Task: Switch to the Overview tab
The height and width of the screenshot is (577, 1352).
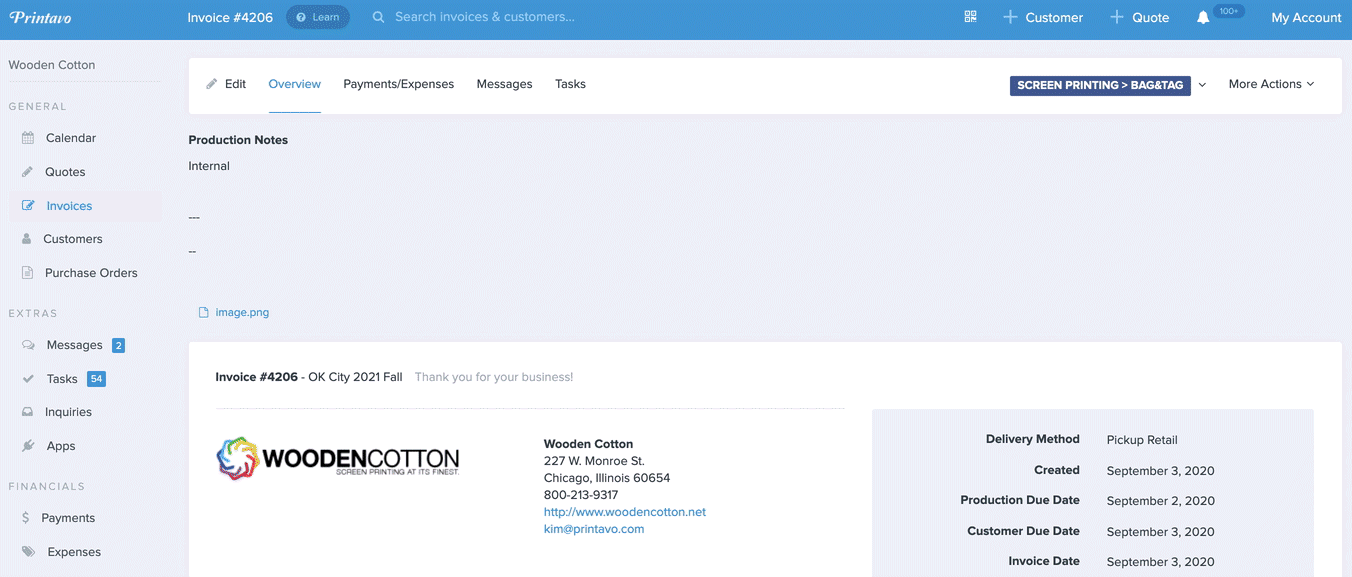Action: coord(295,84)
